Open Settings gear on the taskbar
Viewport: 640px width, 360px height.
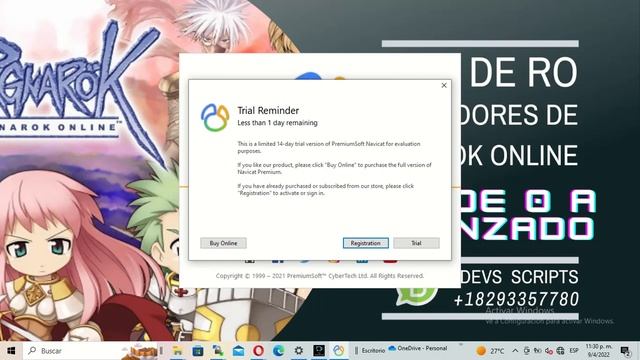(x=299, y=351)
